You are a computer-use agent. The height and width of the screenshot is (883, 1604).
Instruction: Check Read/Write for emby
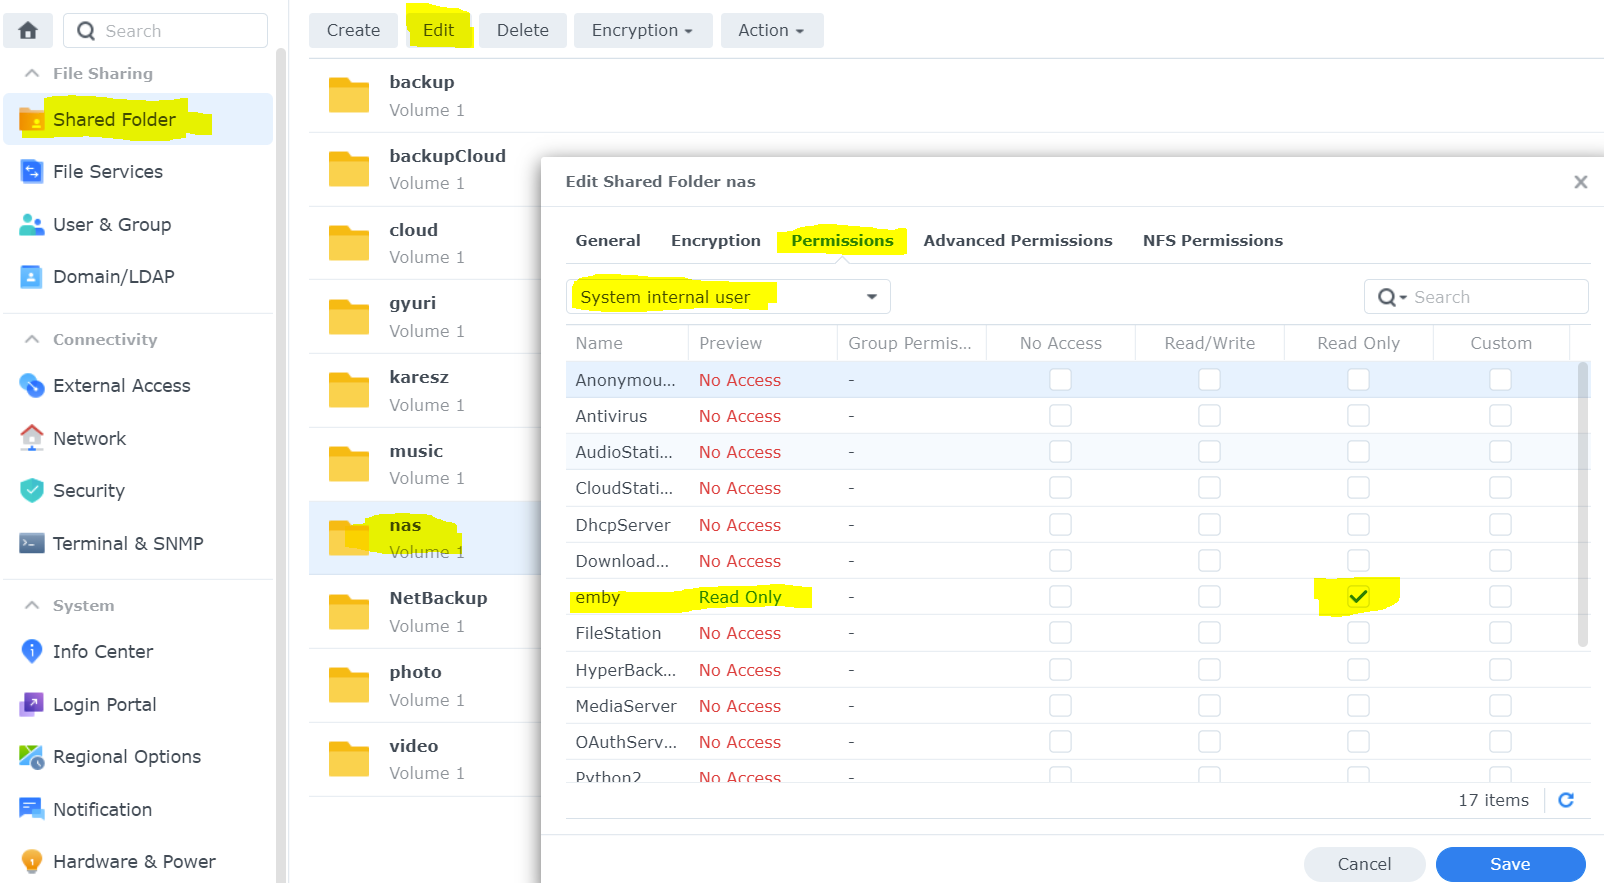[x=1209, y=597]
